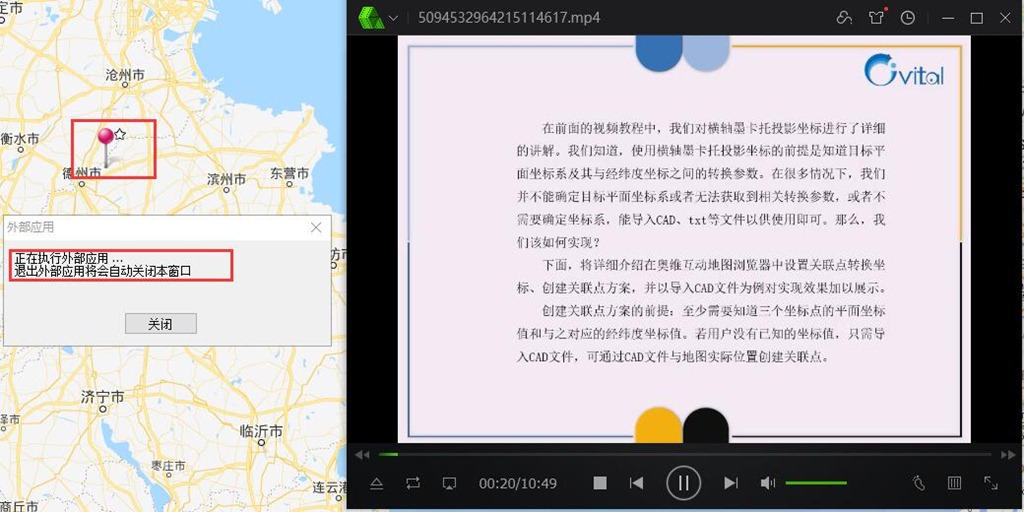Viewport: 1024px width, 512px height.
Task: Mute the player volume speaker icon
Action: tap(767, 483)
